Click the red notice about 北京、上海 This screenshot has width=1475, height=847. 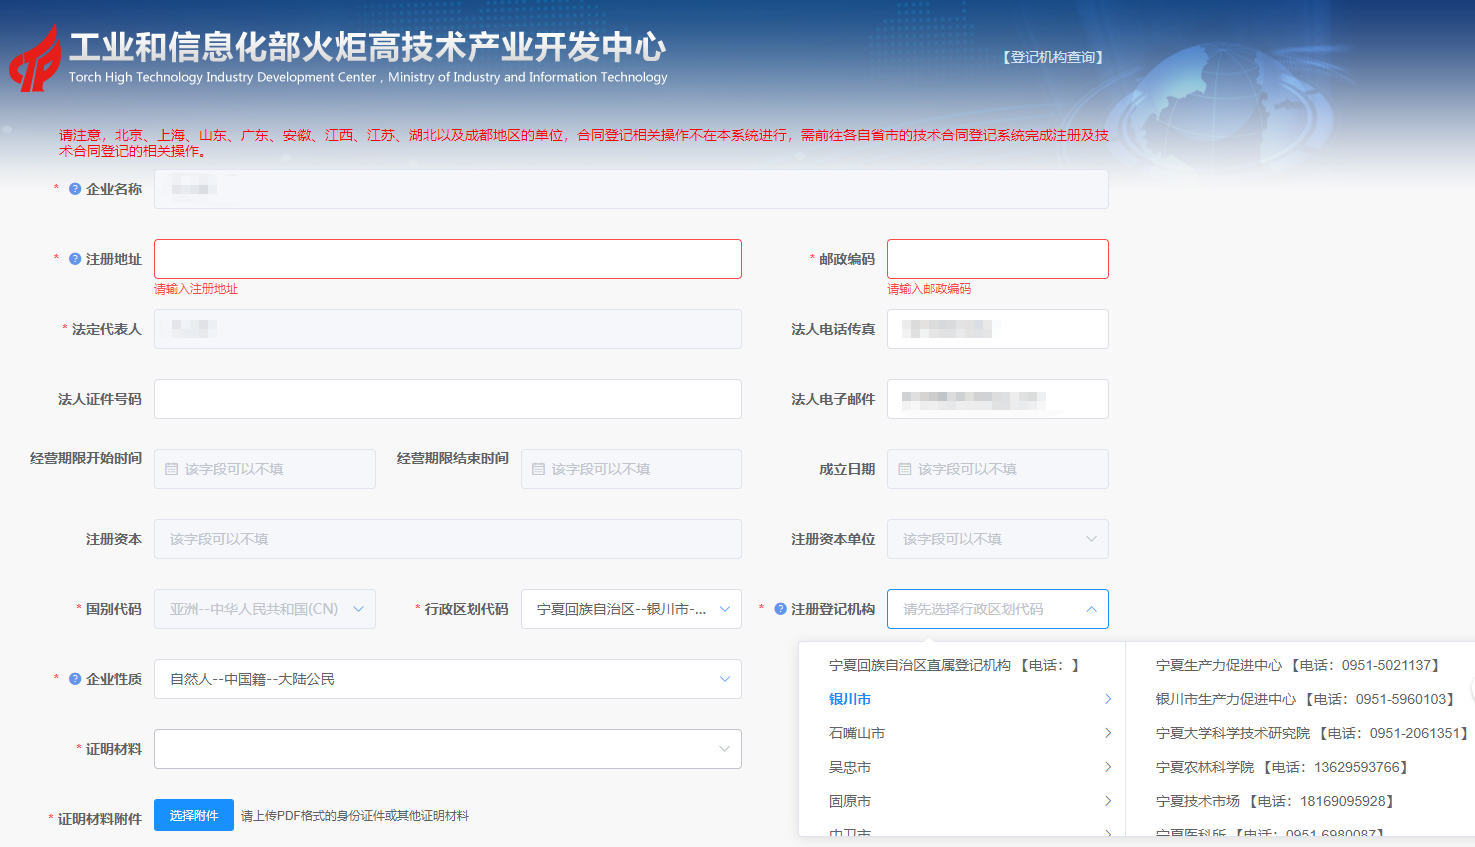click(583, 143)
